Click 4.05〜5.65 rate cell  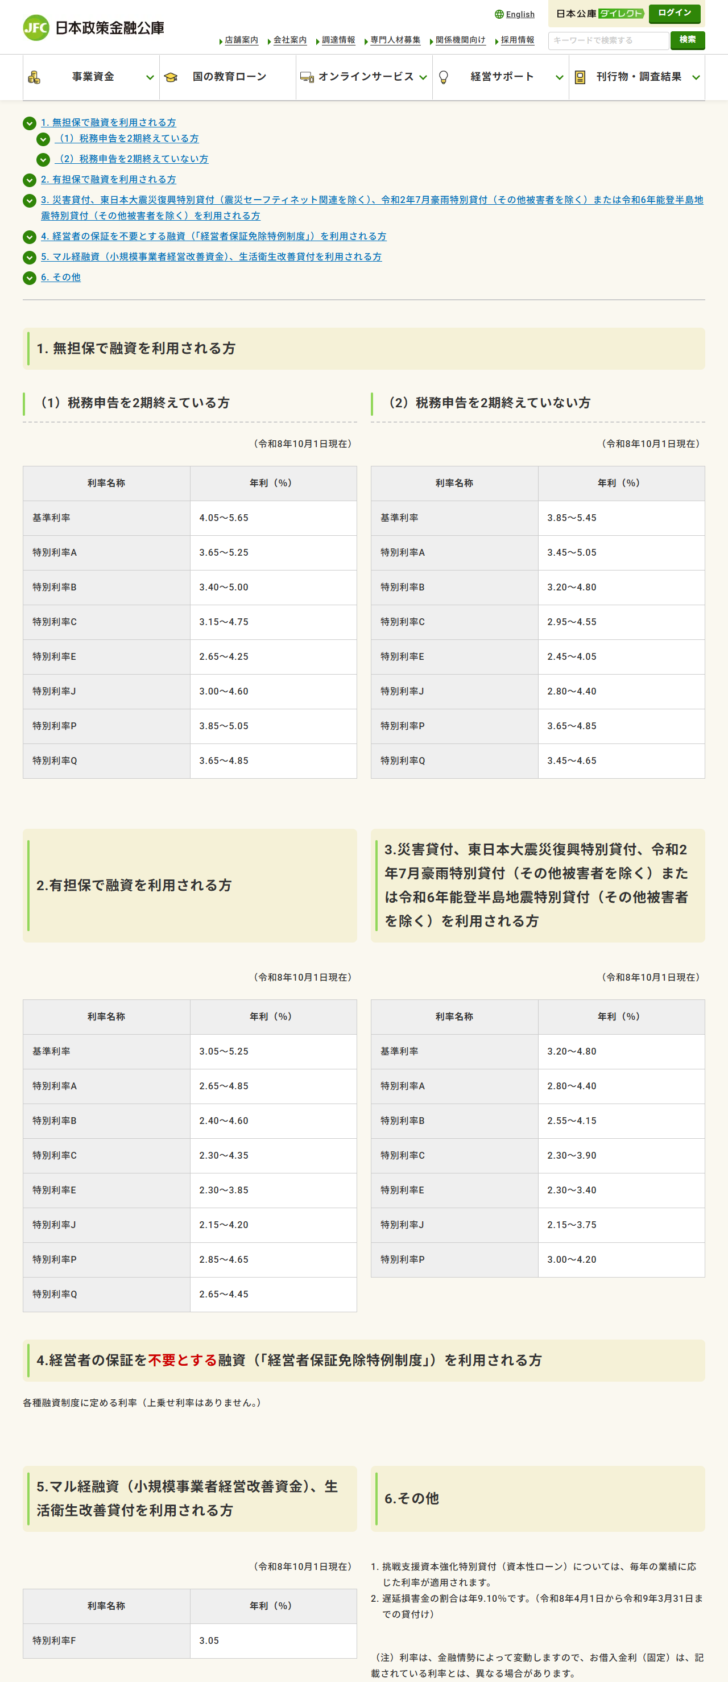point(273,518)
